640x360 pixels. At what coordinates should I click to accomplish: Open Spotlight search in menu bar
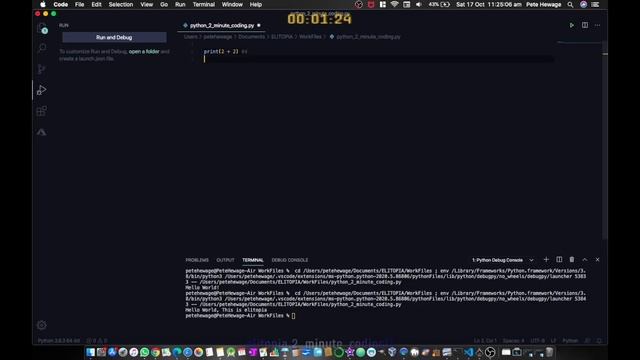tap(570, 4)
